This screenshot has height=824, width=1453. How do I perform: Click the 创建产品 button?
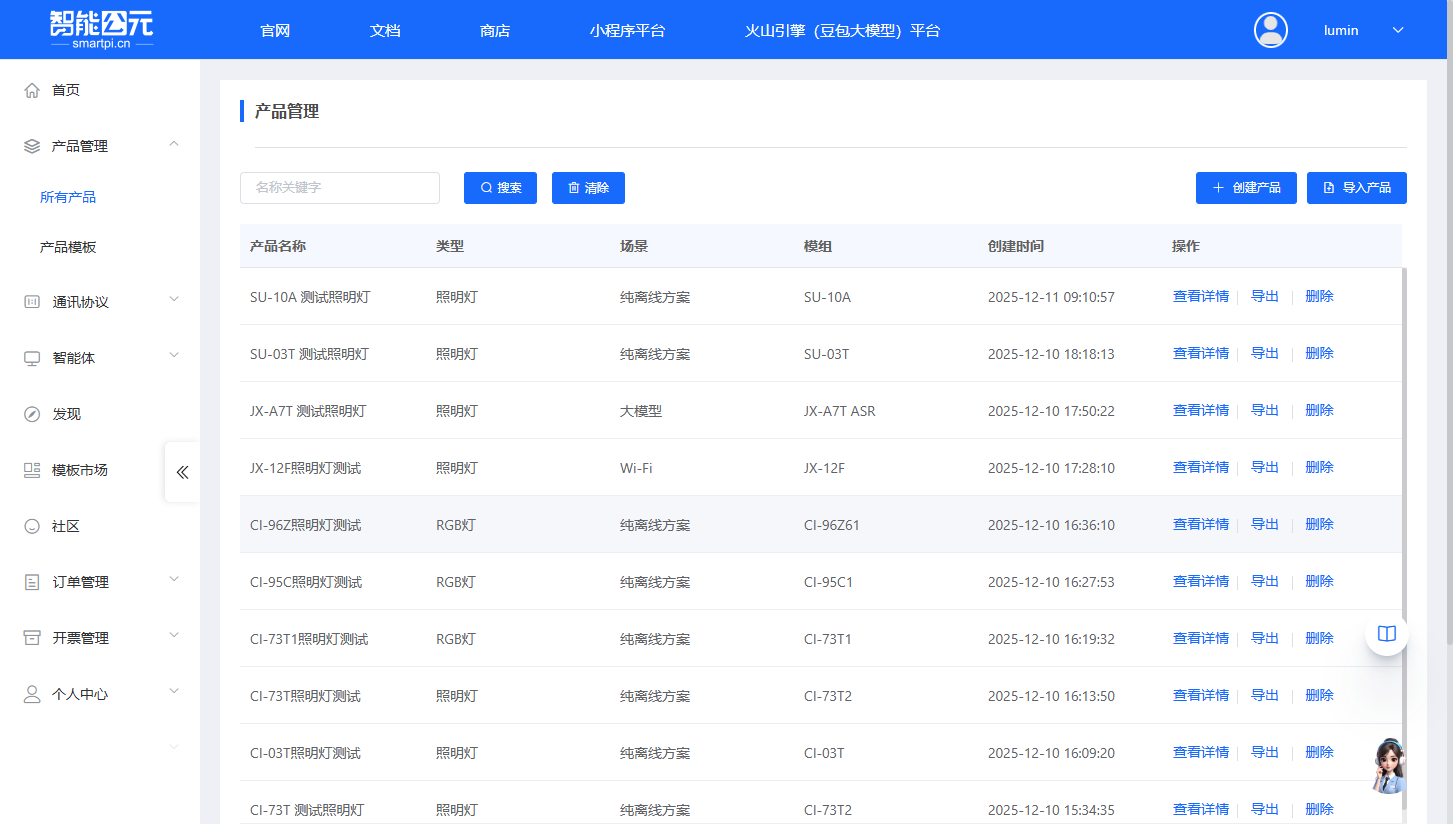pos(1246,188)
